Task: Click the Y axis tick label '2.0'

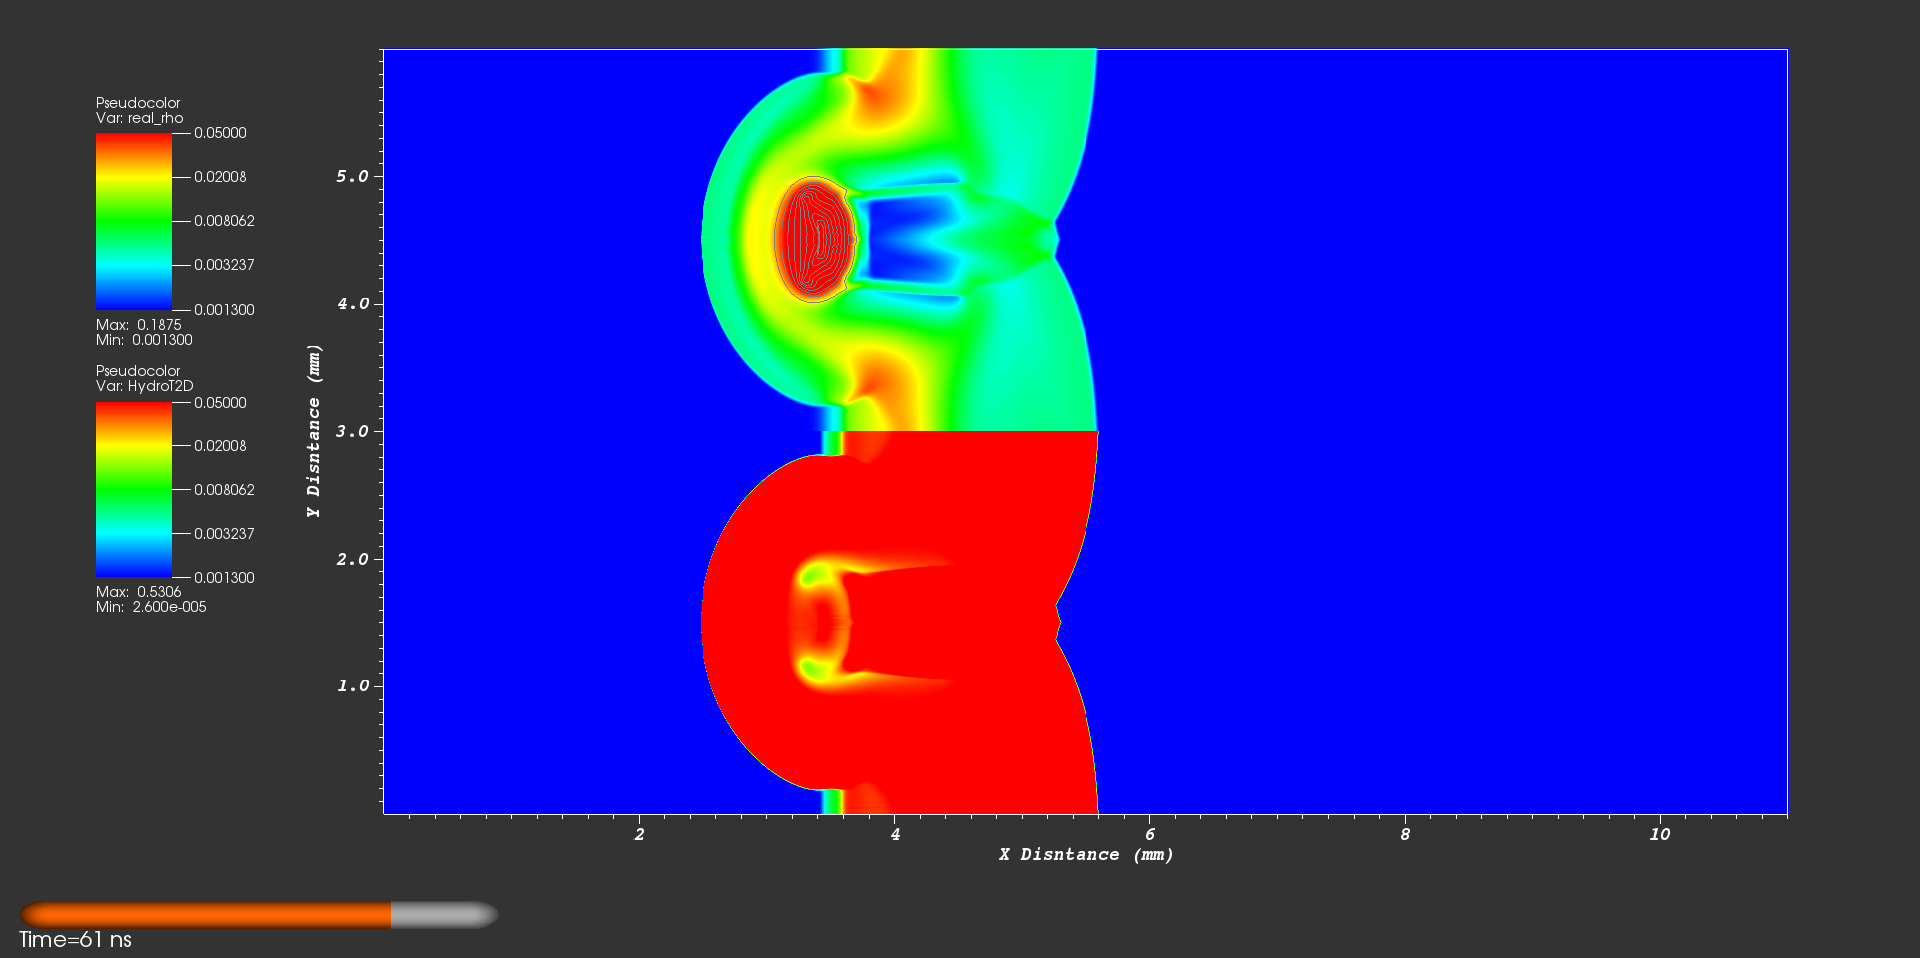Action: pos(352,559)
